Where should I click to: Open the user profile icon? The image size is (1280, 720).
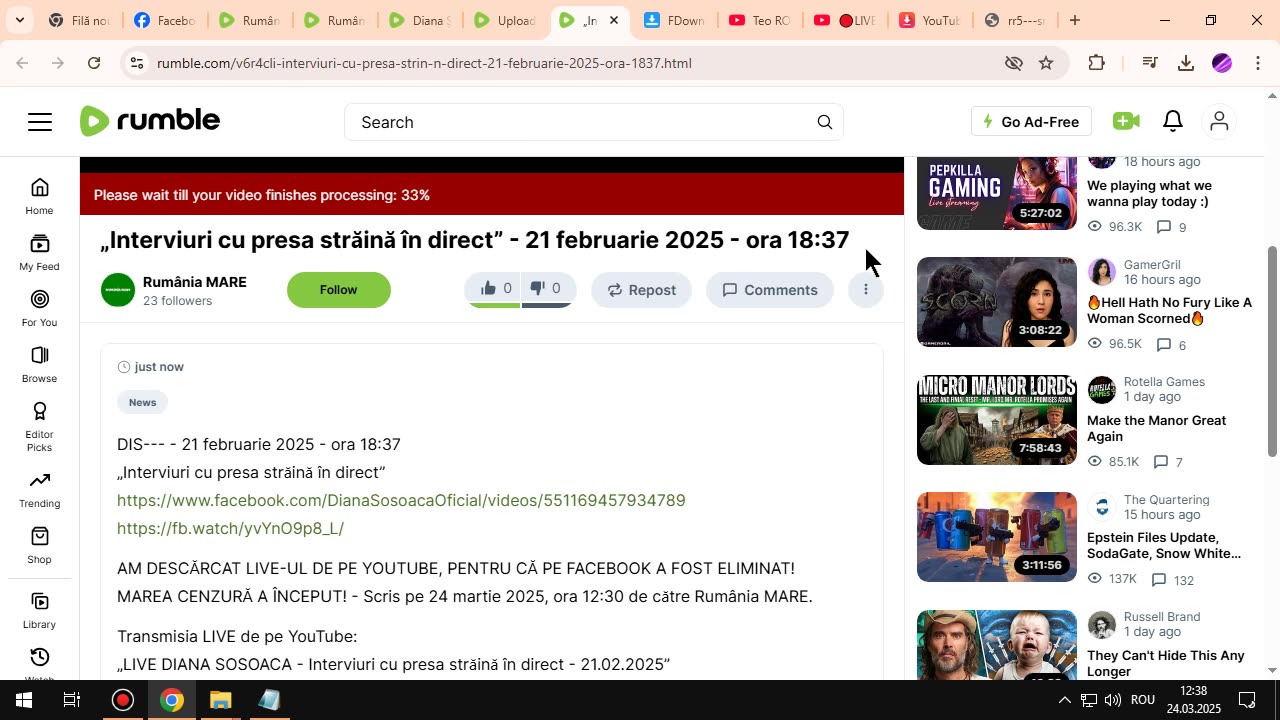(x=1219, y=121)
